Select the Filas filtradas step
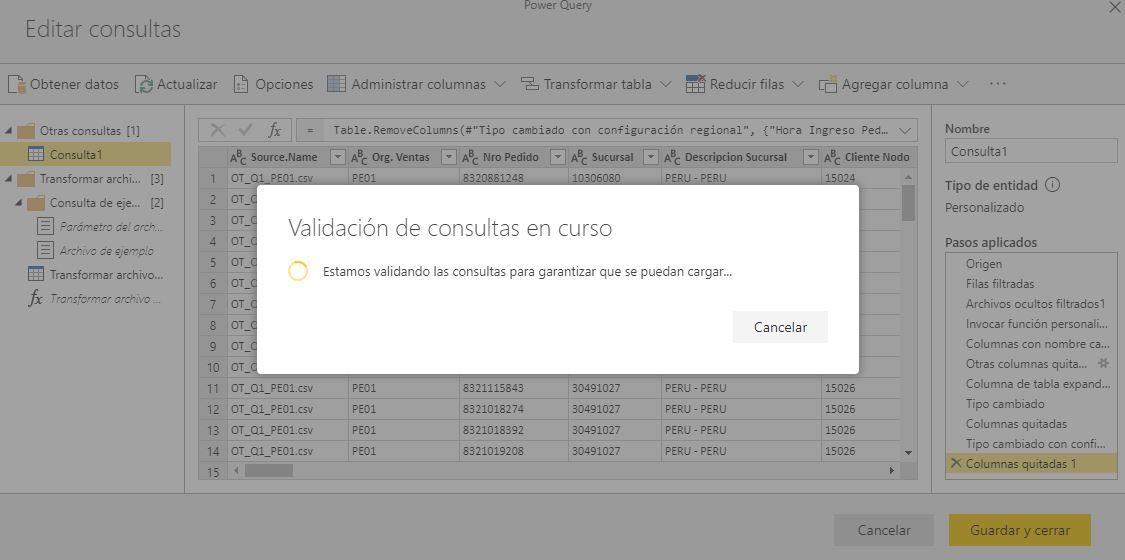 (1031, 284)
